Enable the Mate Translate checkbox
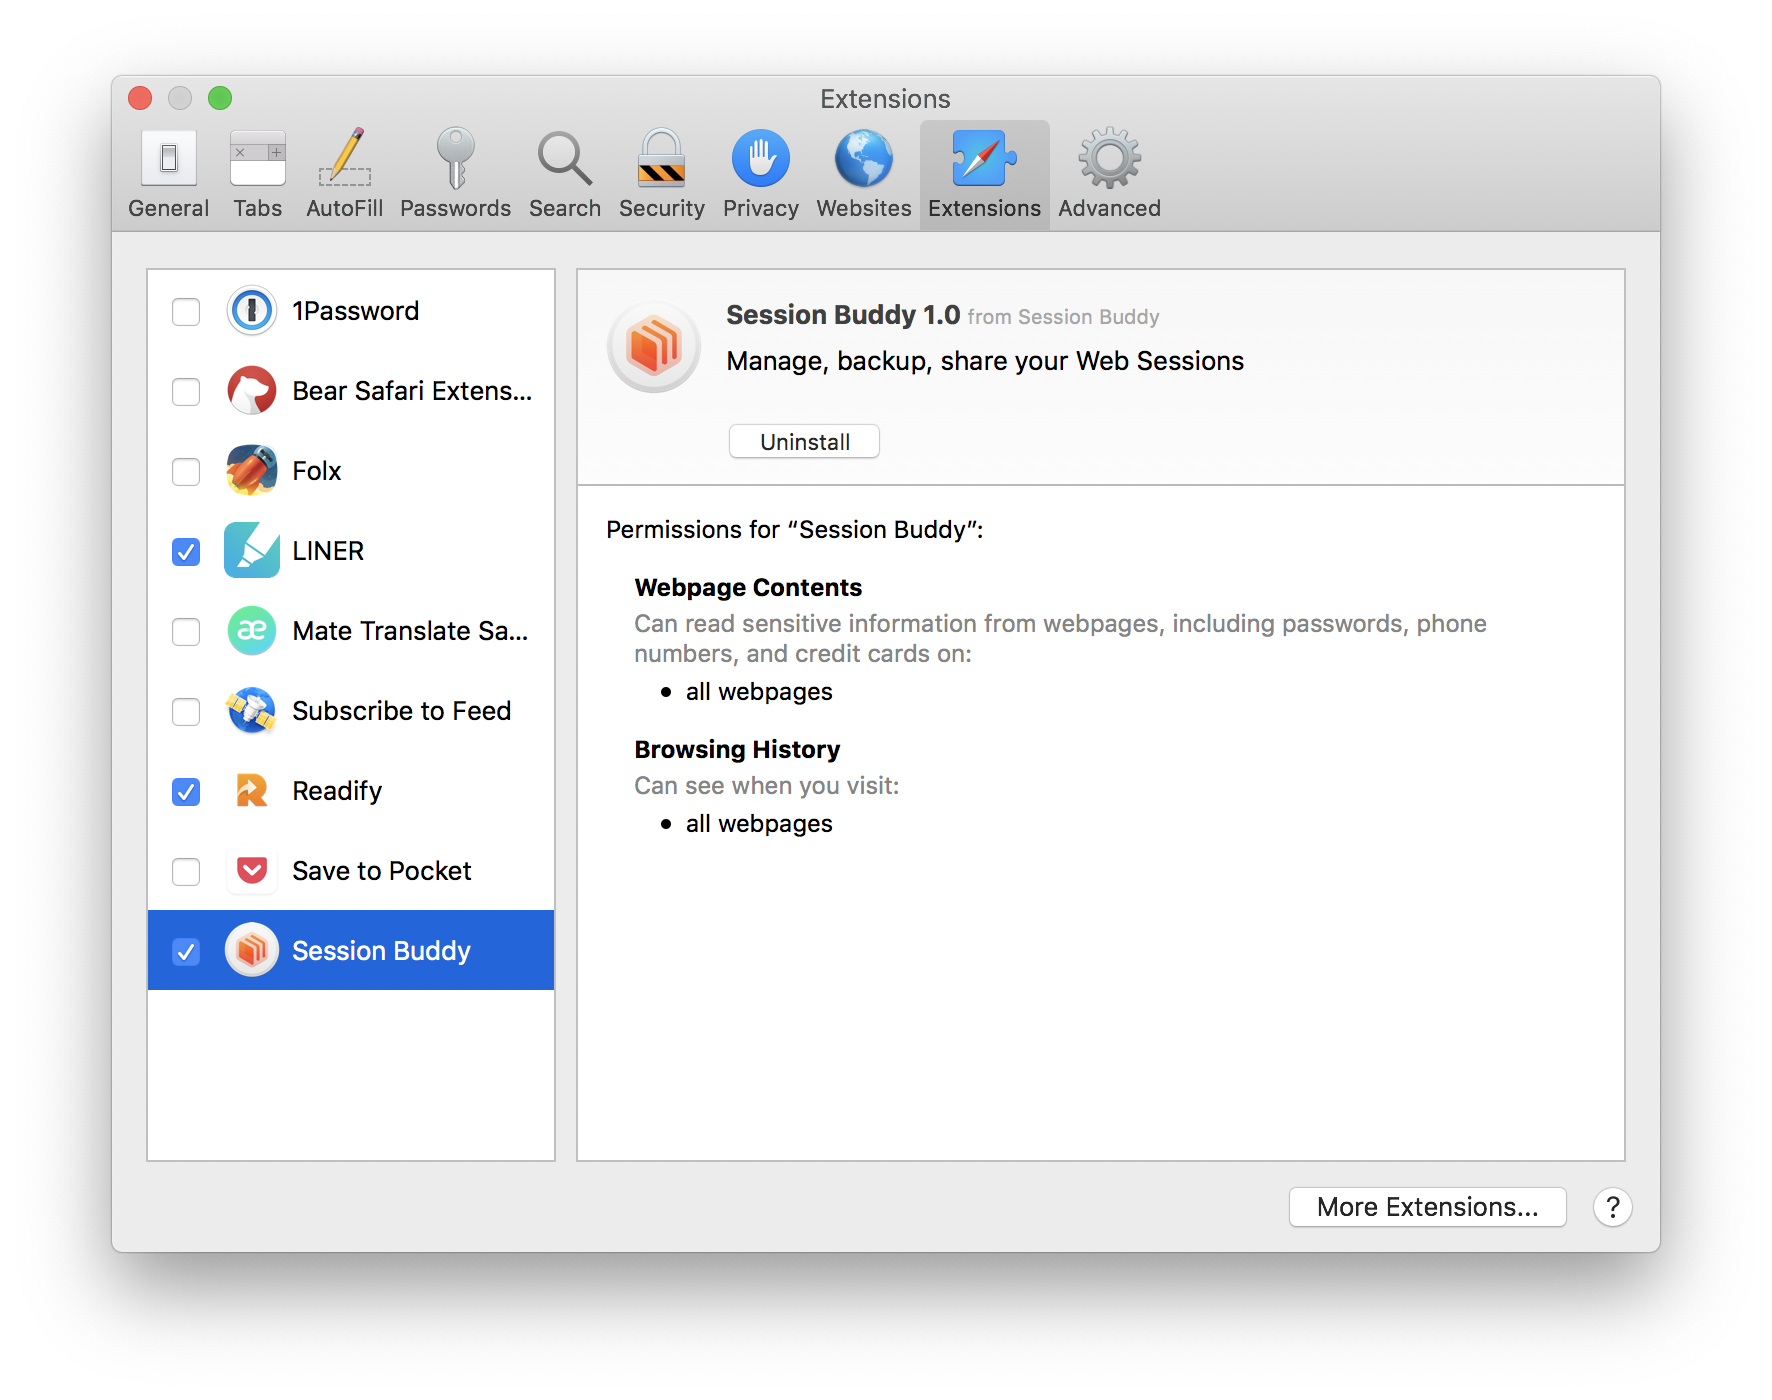This screenshot has width=1772, height=1400. coord(186,632)
